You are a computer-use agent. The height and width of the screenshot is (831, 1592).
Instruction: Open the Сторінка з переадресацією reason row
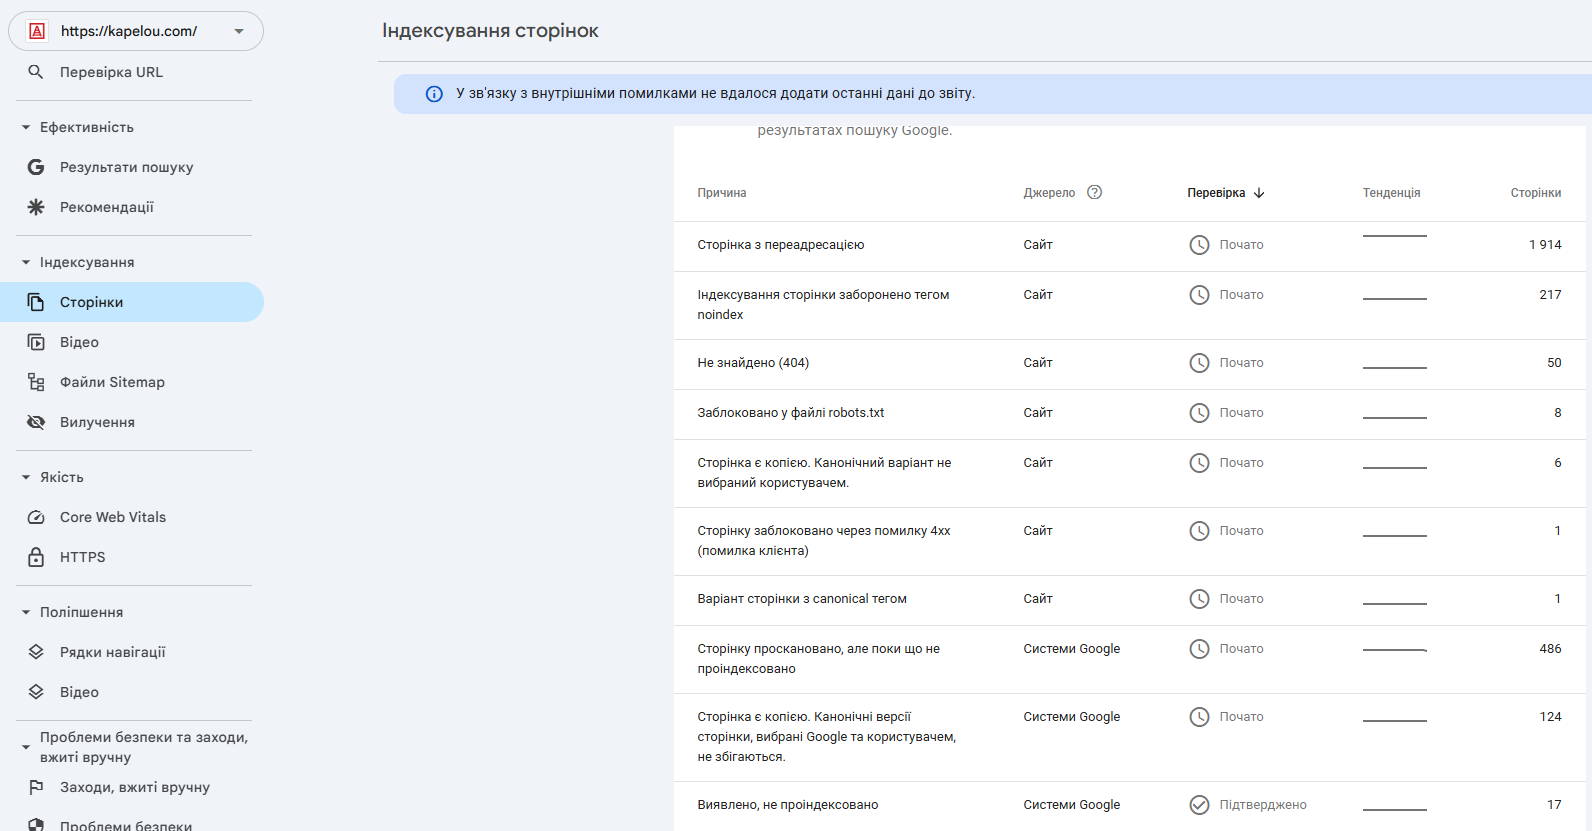(x=780, y=245)
